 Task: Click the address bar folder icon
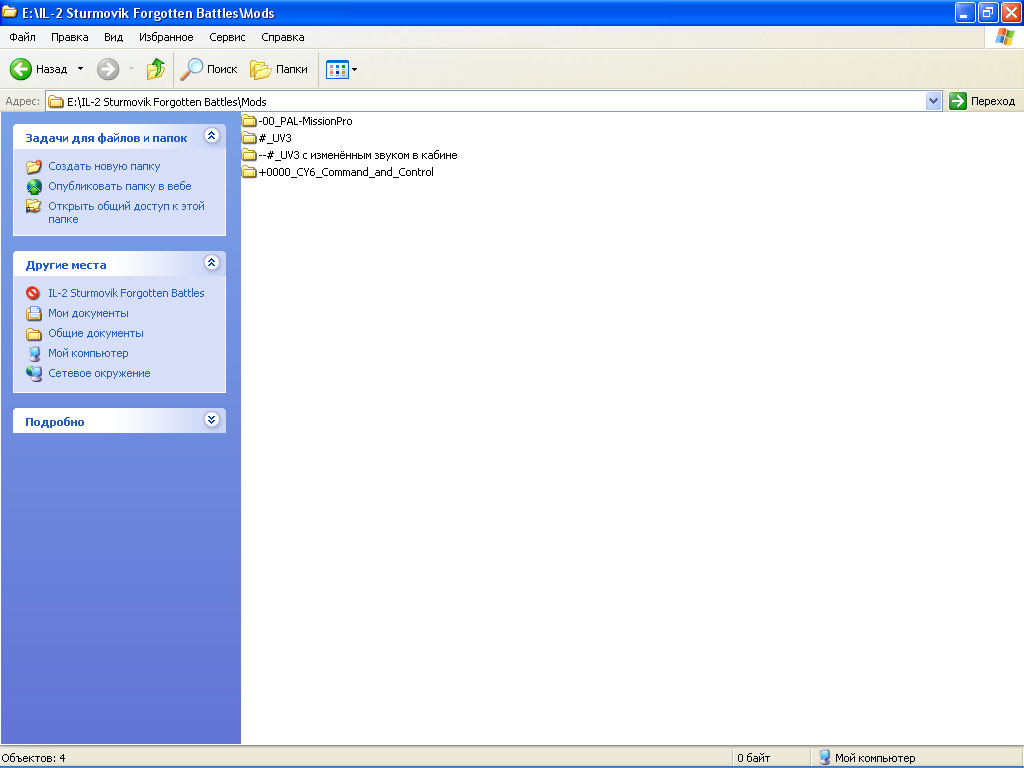pos(56,101)
